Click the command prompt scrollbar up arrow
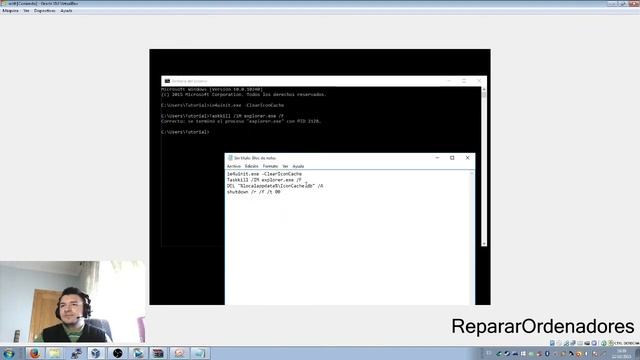 (484, 89)
